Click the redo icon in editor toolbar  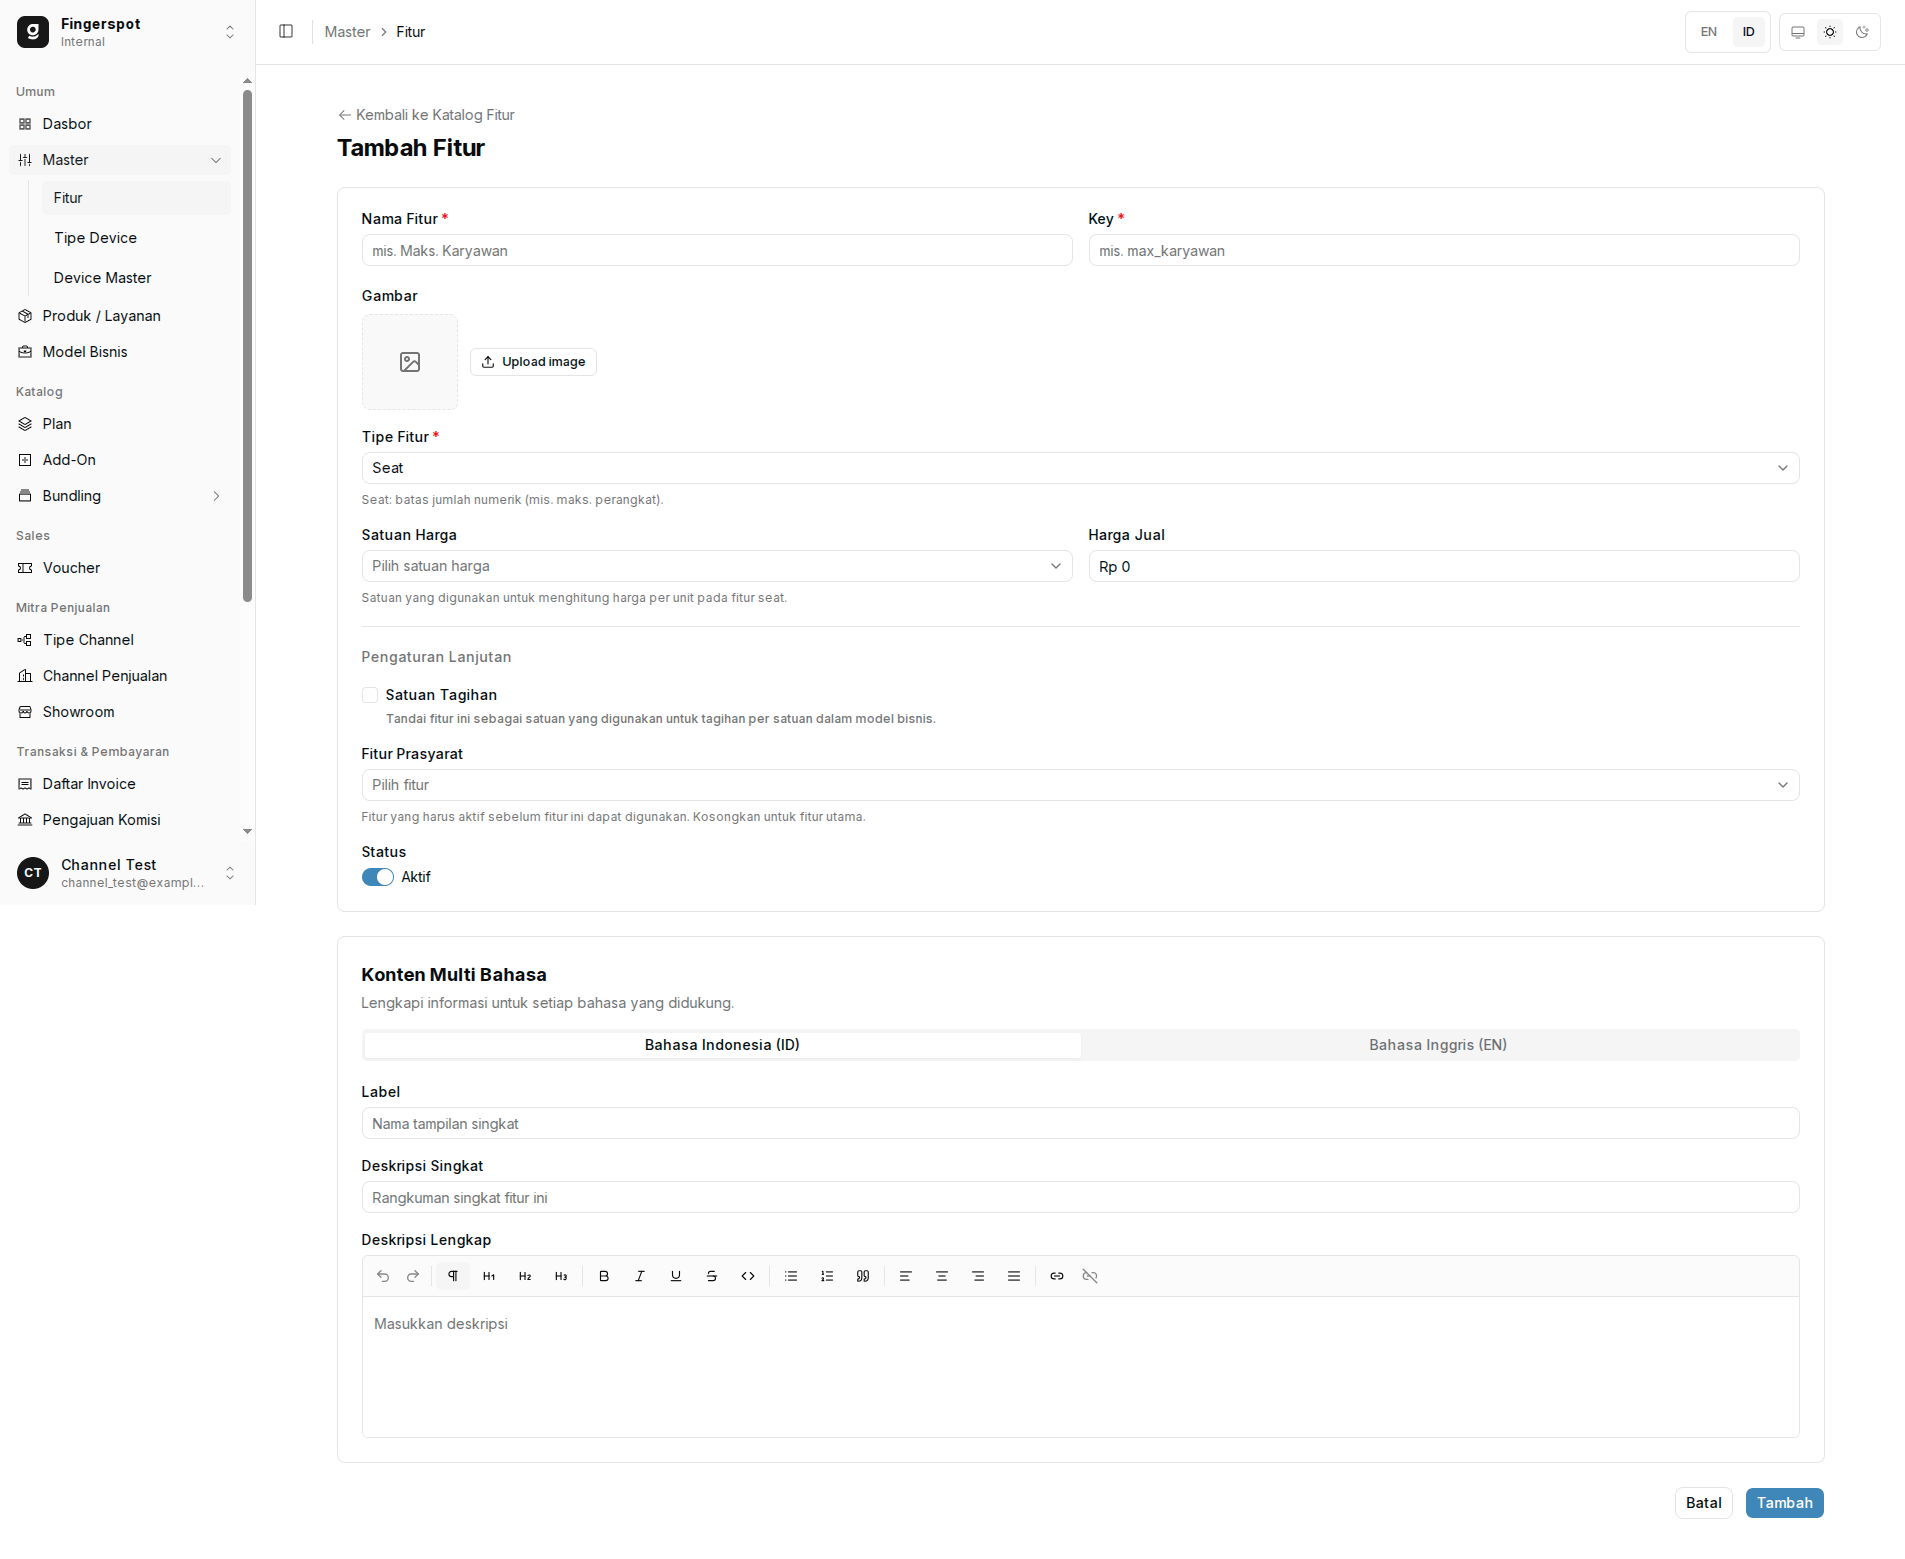413,1276
